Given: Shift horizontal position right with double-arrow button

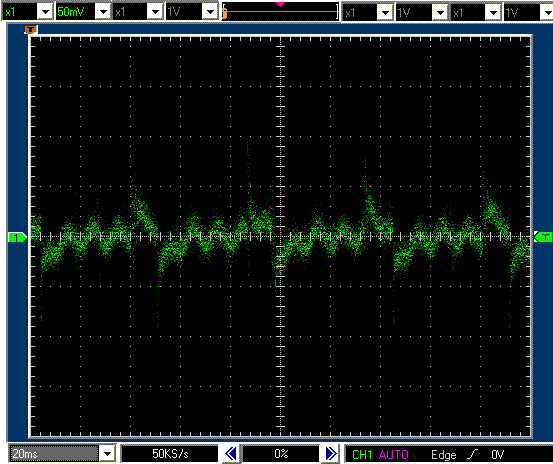Looking at the screenshot, I should click(x=331, y=453).
